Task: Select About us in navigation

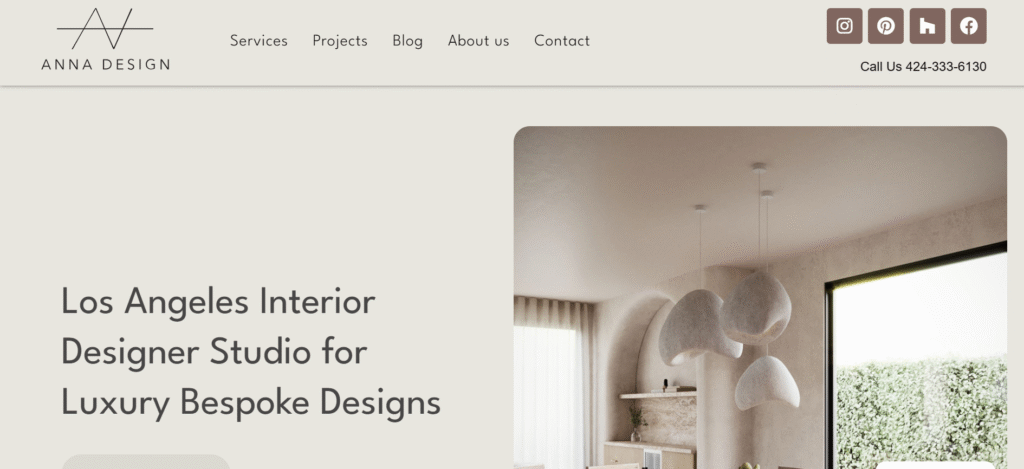Action: (x=478, y=41)
